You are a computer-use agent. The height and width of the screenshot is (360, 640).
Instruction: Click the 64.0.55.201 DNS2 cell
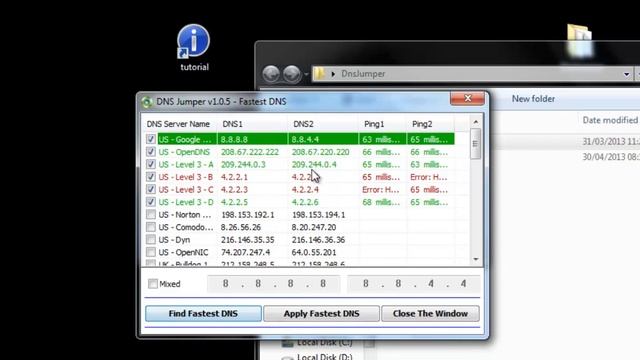(314, 252)
